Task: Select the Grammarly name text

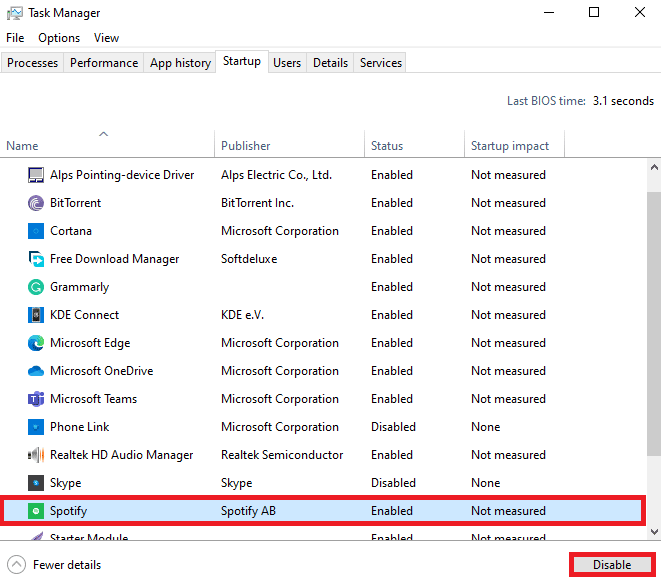Action: pyautogui.click(x=80, y=287)
